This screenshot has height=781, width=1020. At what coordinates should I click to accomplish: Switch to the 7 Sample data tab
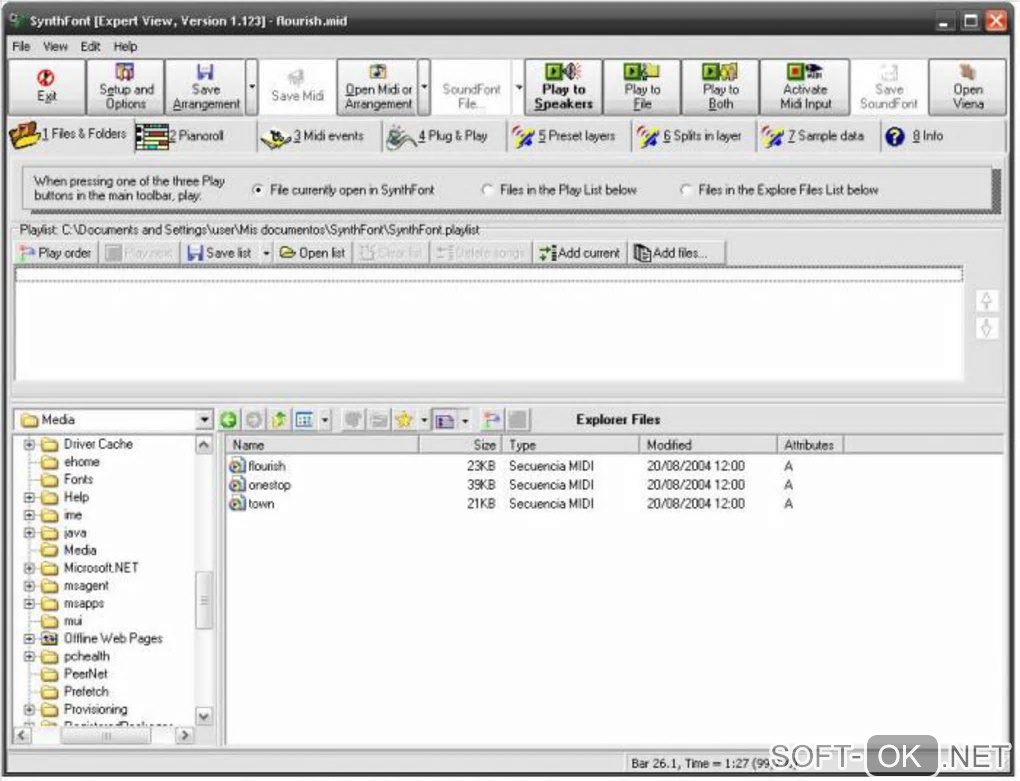pos(820,136)
